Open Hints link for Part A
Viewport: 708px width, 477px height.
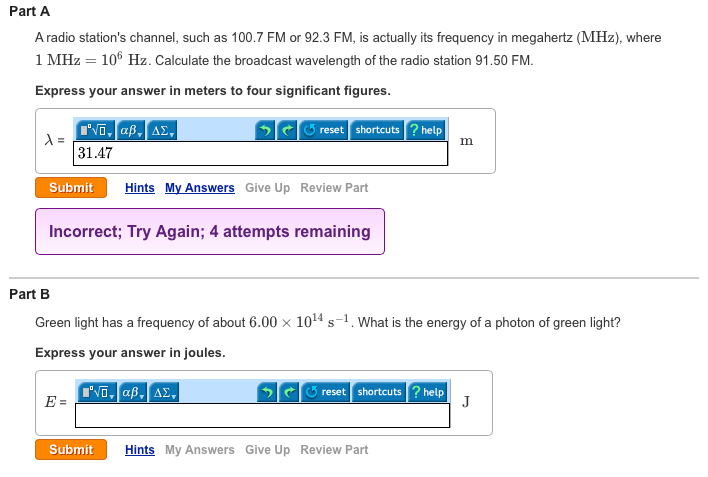(x=140, y=187)
